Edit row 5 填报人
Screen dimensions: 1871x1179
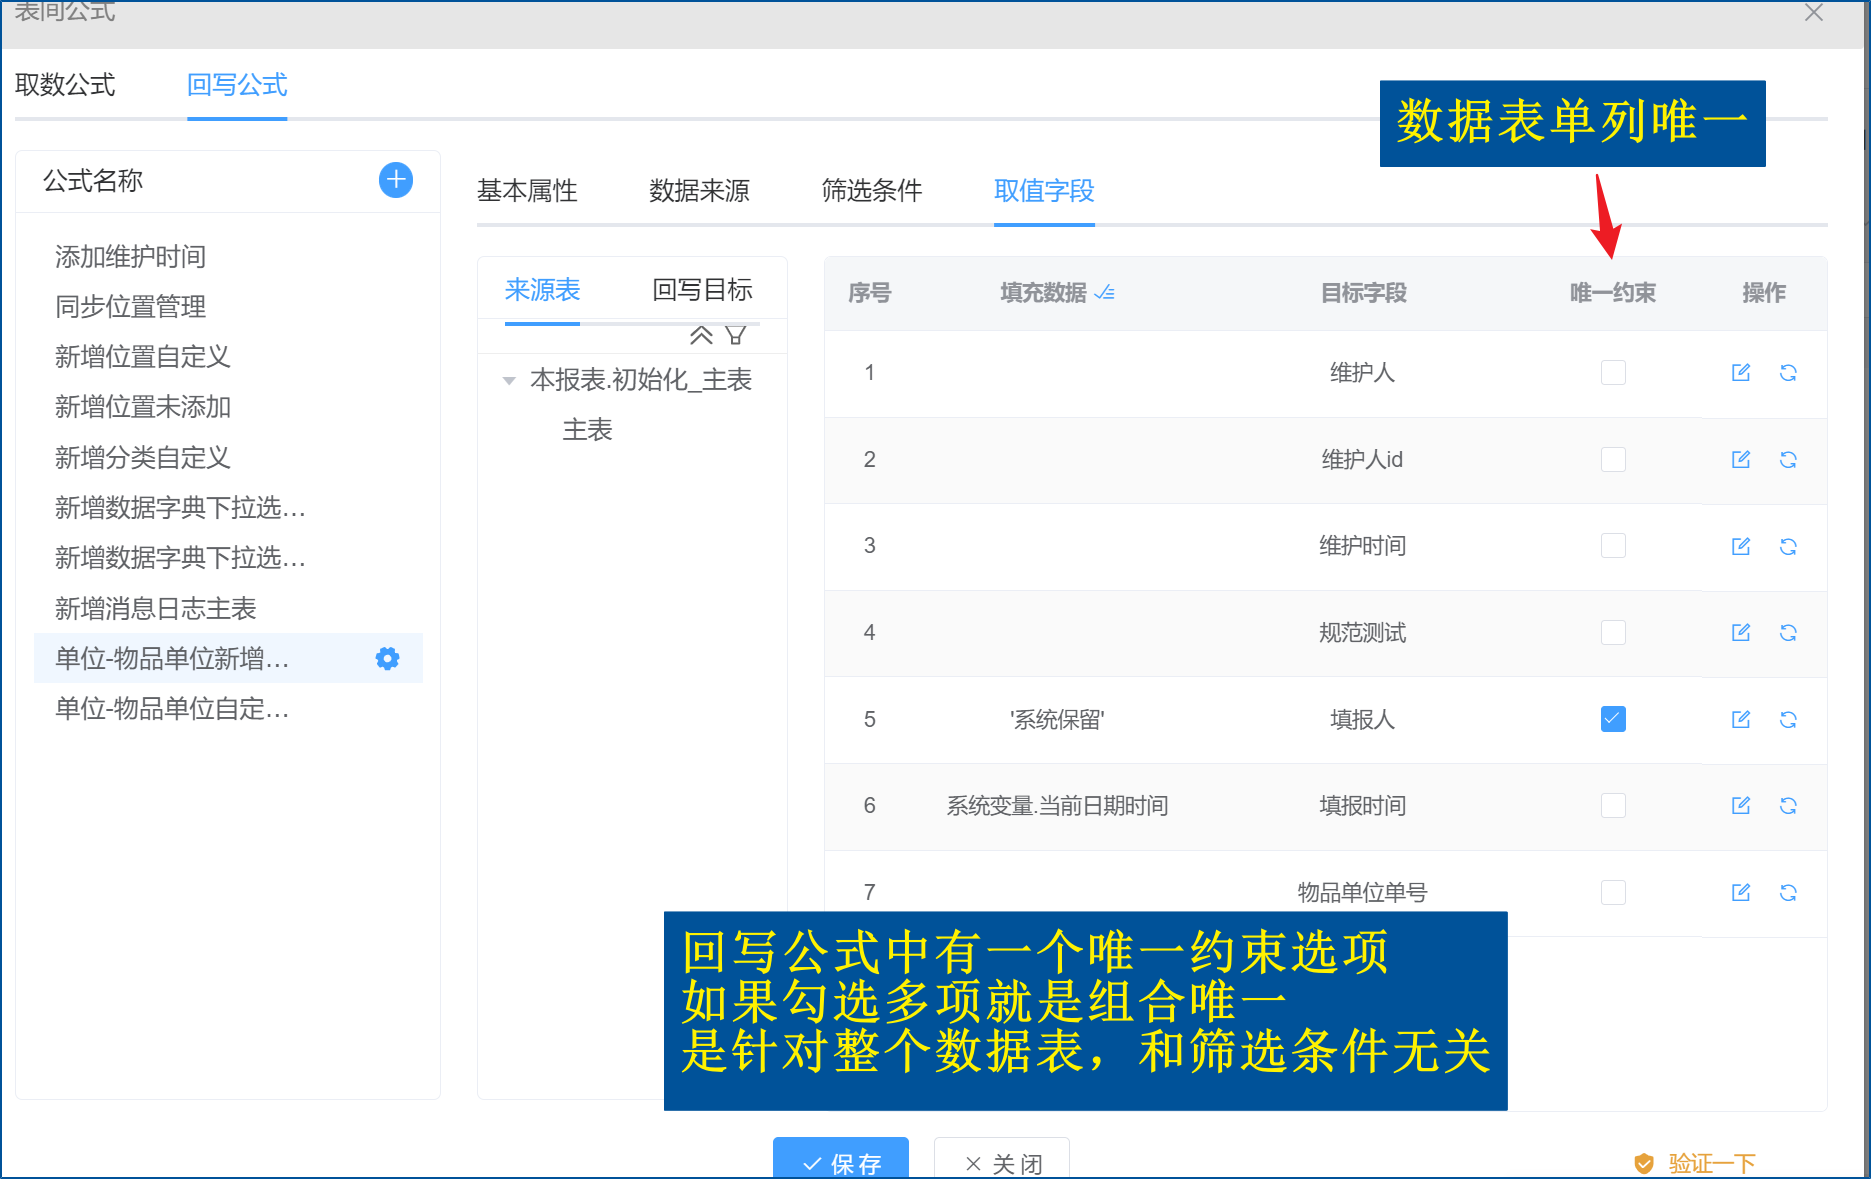[1741, 719]
